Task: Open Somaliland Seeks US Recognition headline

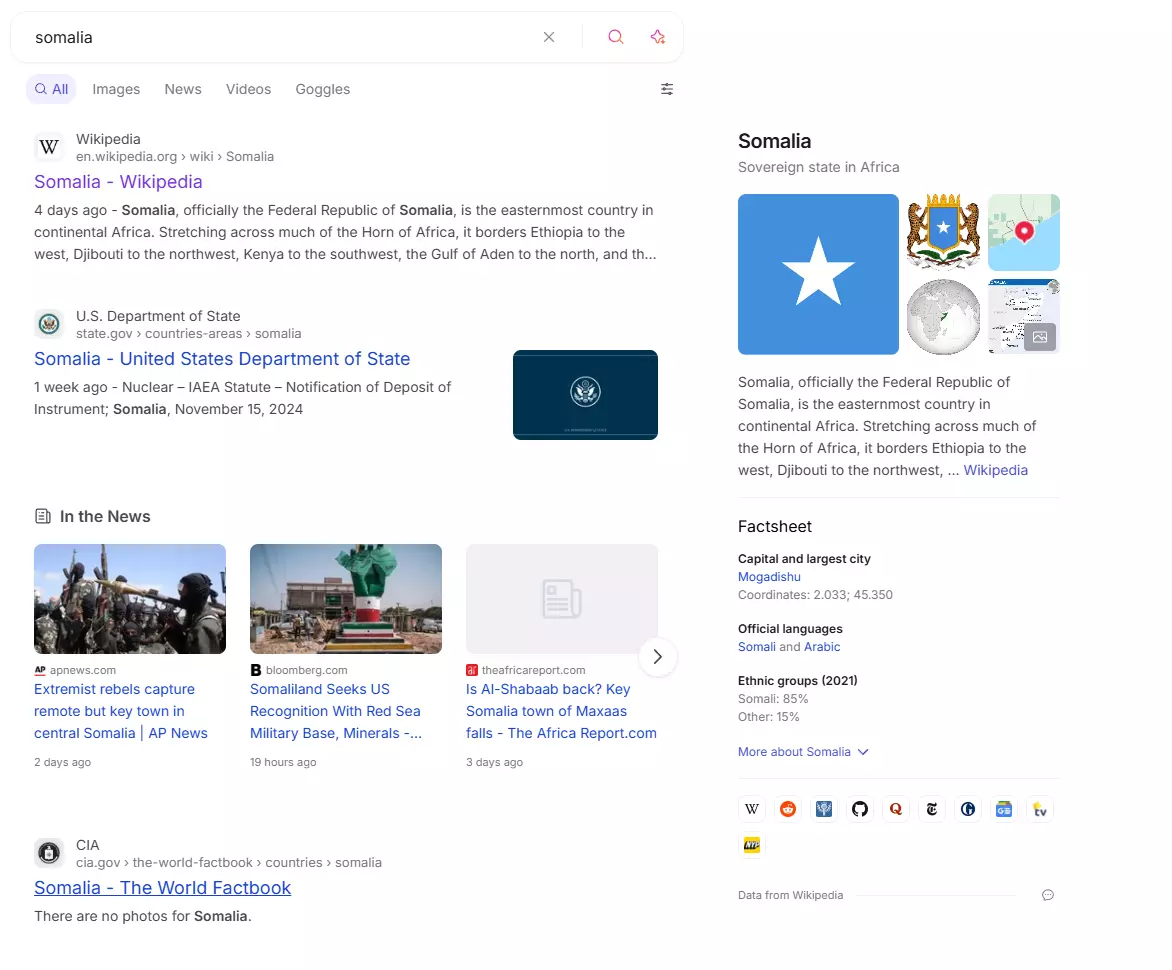Action: tap(336, 711)
